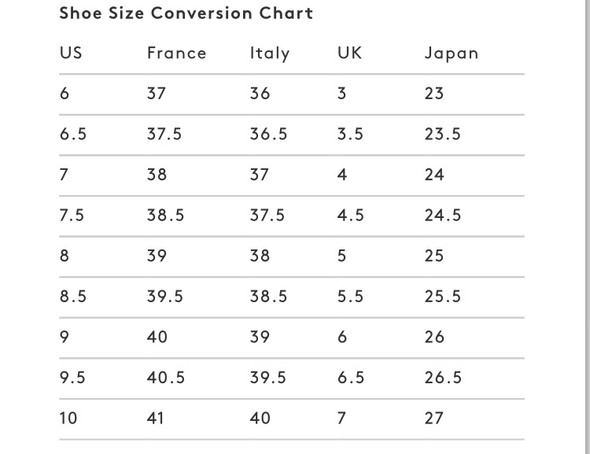The width and height of the screenshot is (590, 454).
Task: Click the US size 6 cell
Action: [x=64, y=93]
